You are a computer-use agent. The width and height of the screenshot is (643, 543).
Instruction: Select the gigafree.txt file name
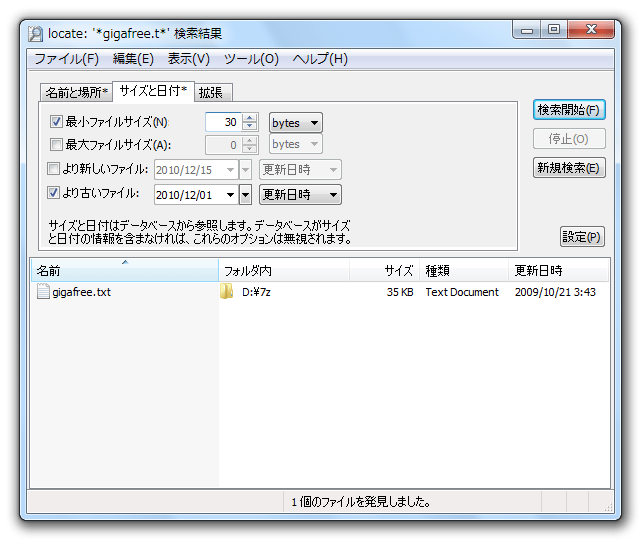coord(82,292)
